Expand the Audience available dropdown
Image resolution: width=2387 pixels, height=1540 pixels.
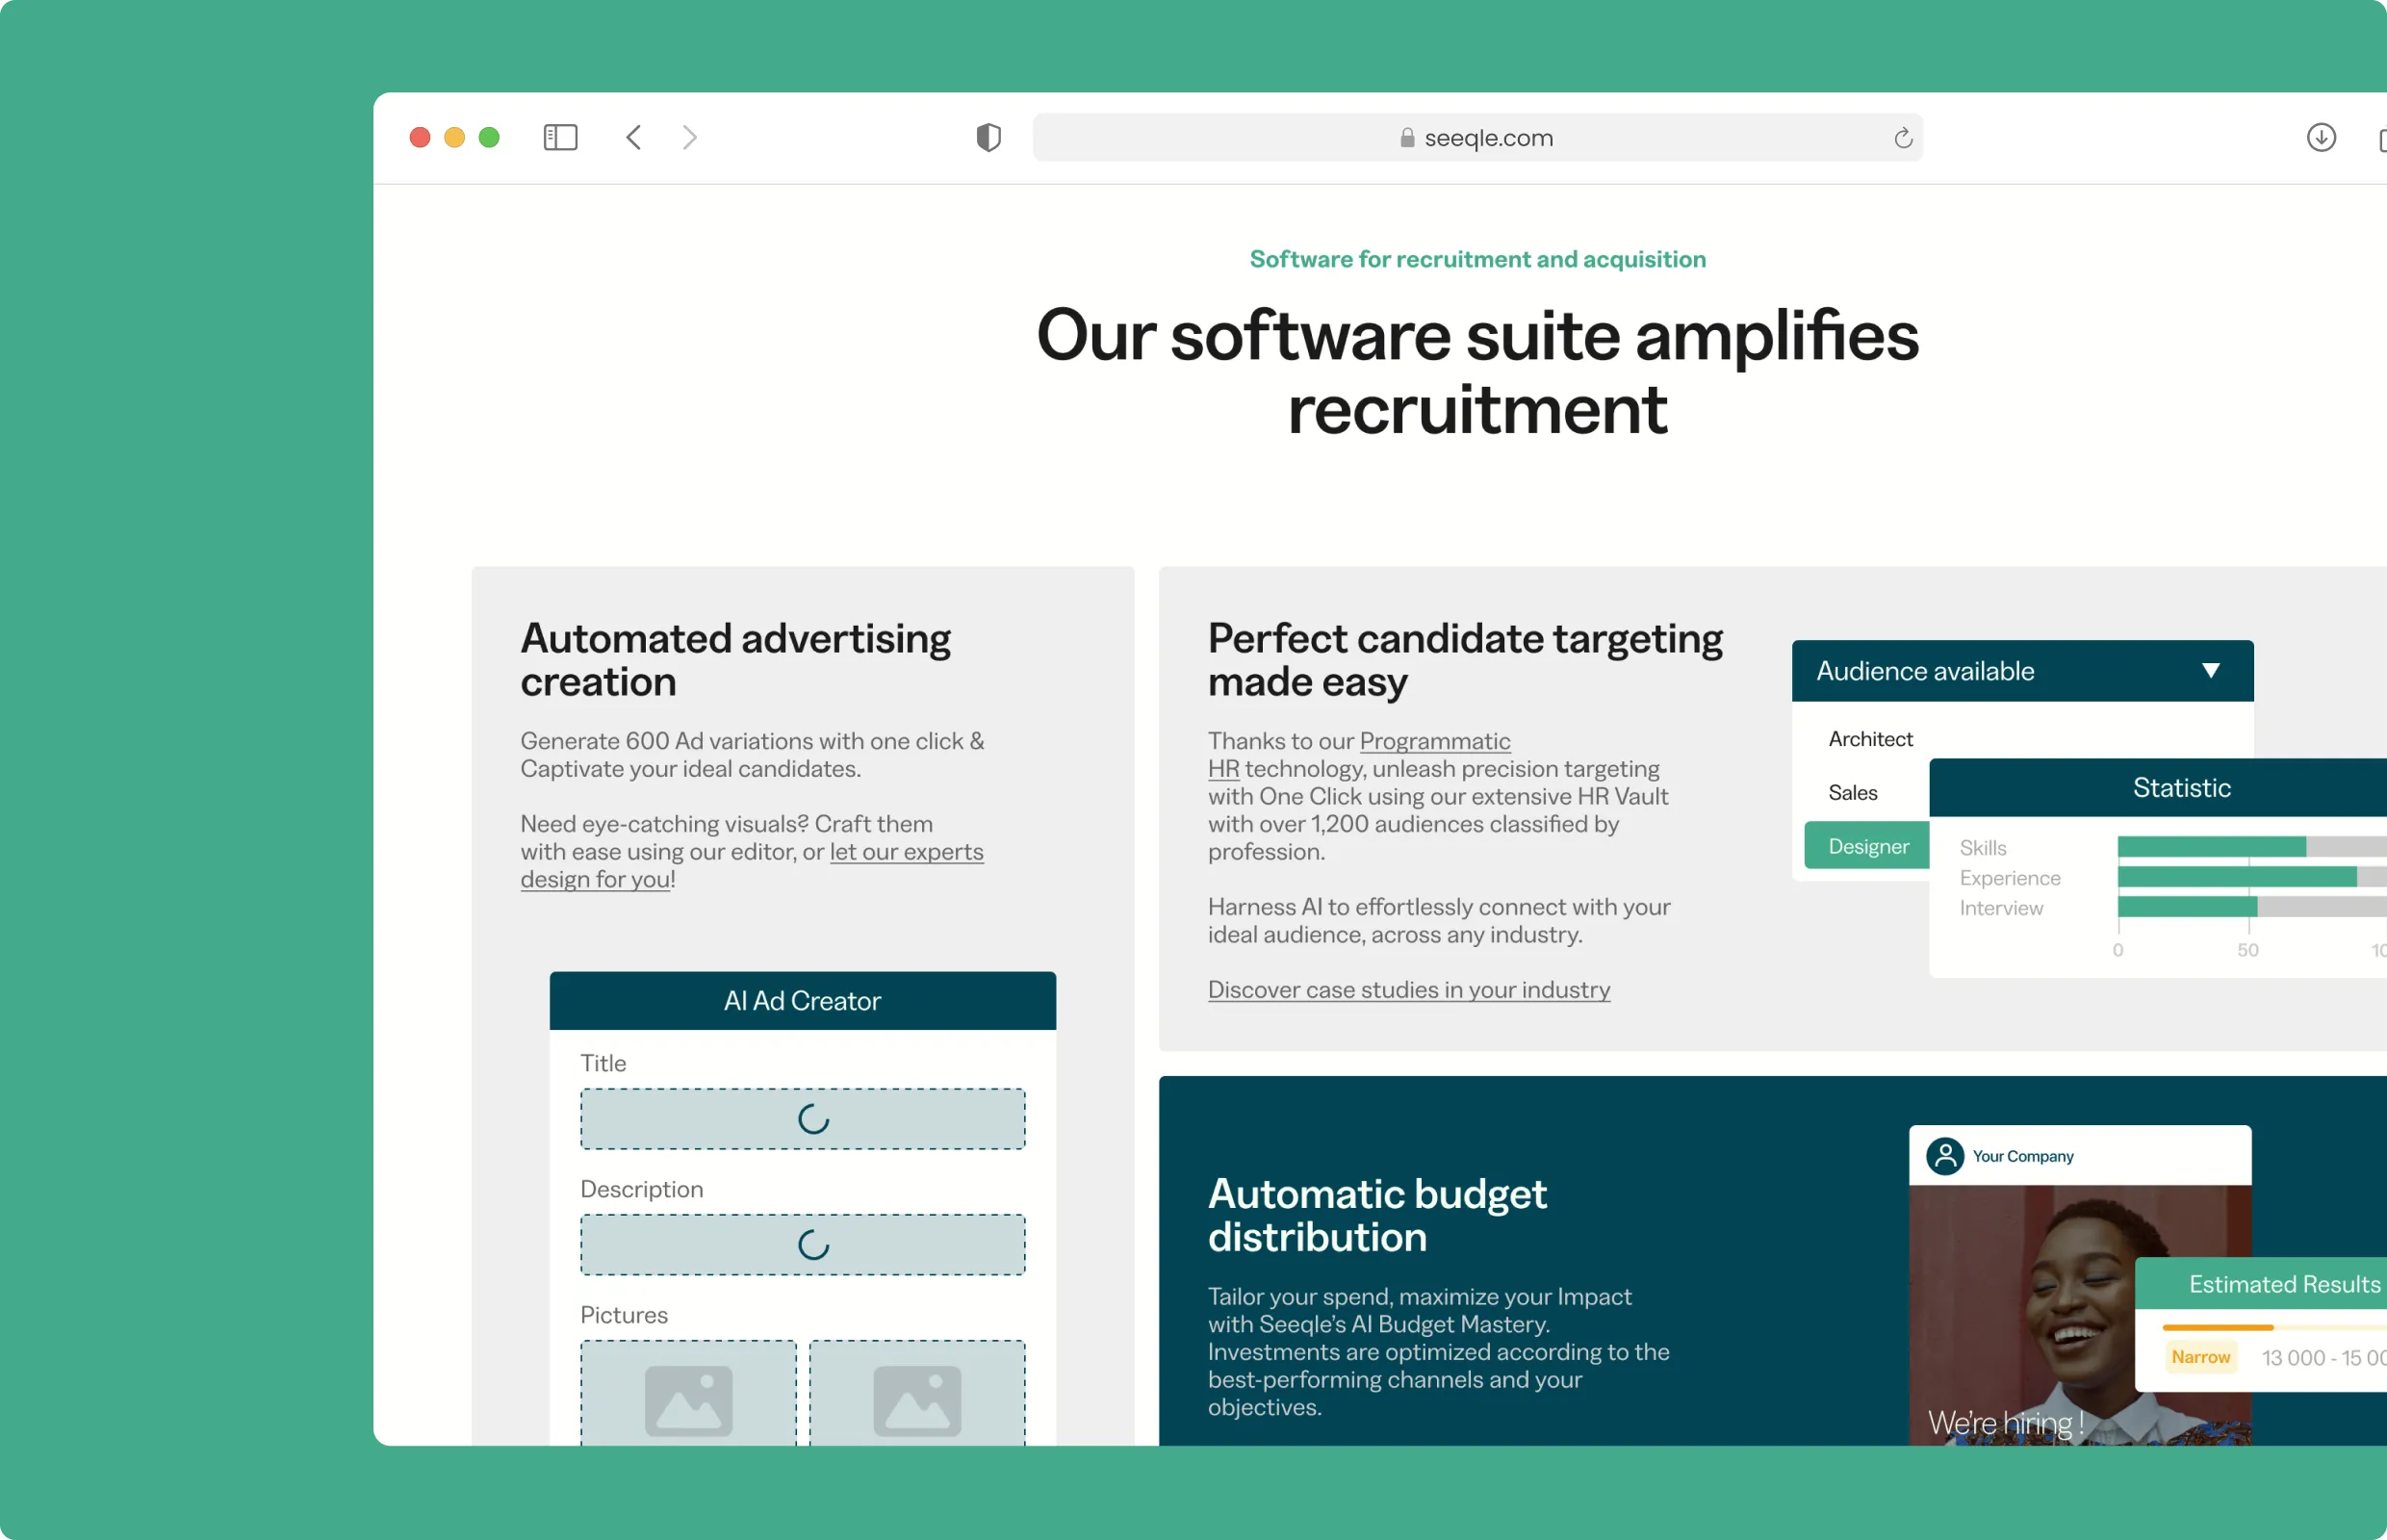tap(2210, 670)
